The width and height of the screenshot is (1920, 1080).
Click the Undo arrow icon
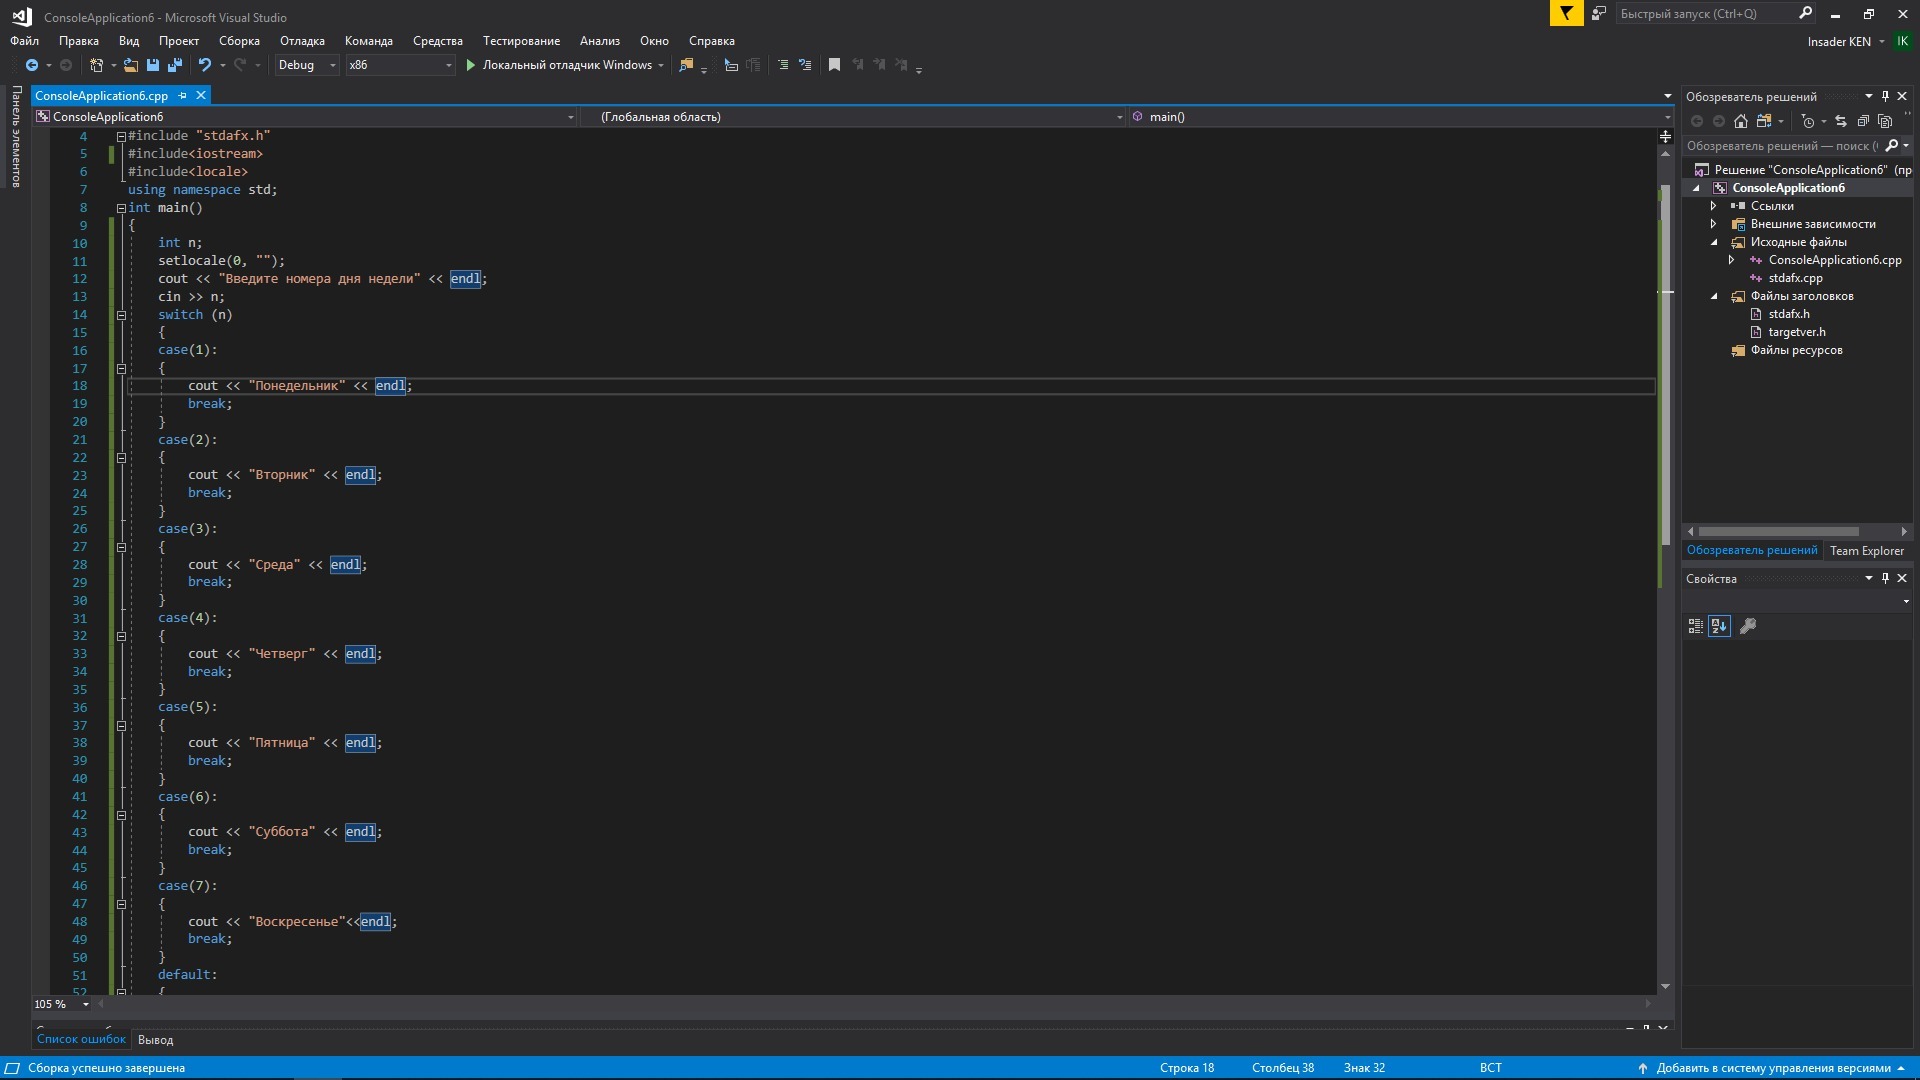[x=204, y=65]
